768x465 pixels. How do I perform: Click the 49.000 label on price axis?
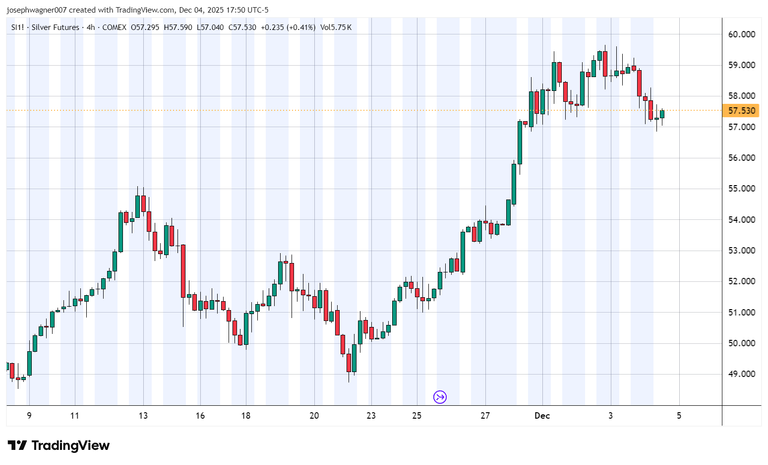(741, 374)
